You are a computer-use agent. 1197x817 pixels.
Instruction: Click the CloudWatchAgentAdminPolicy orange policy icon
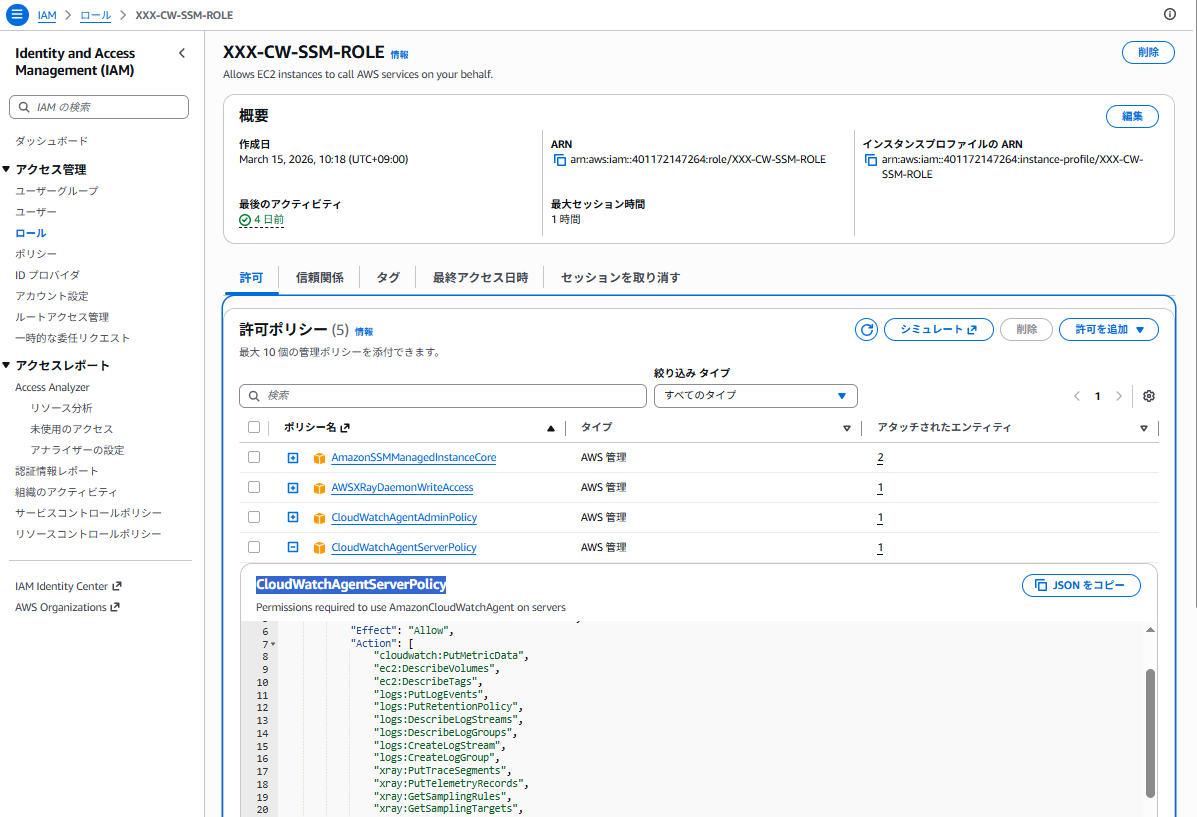319,518
